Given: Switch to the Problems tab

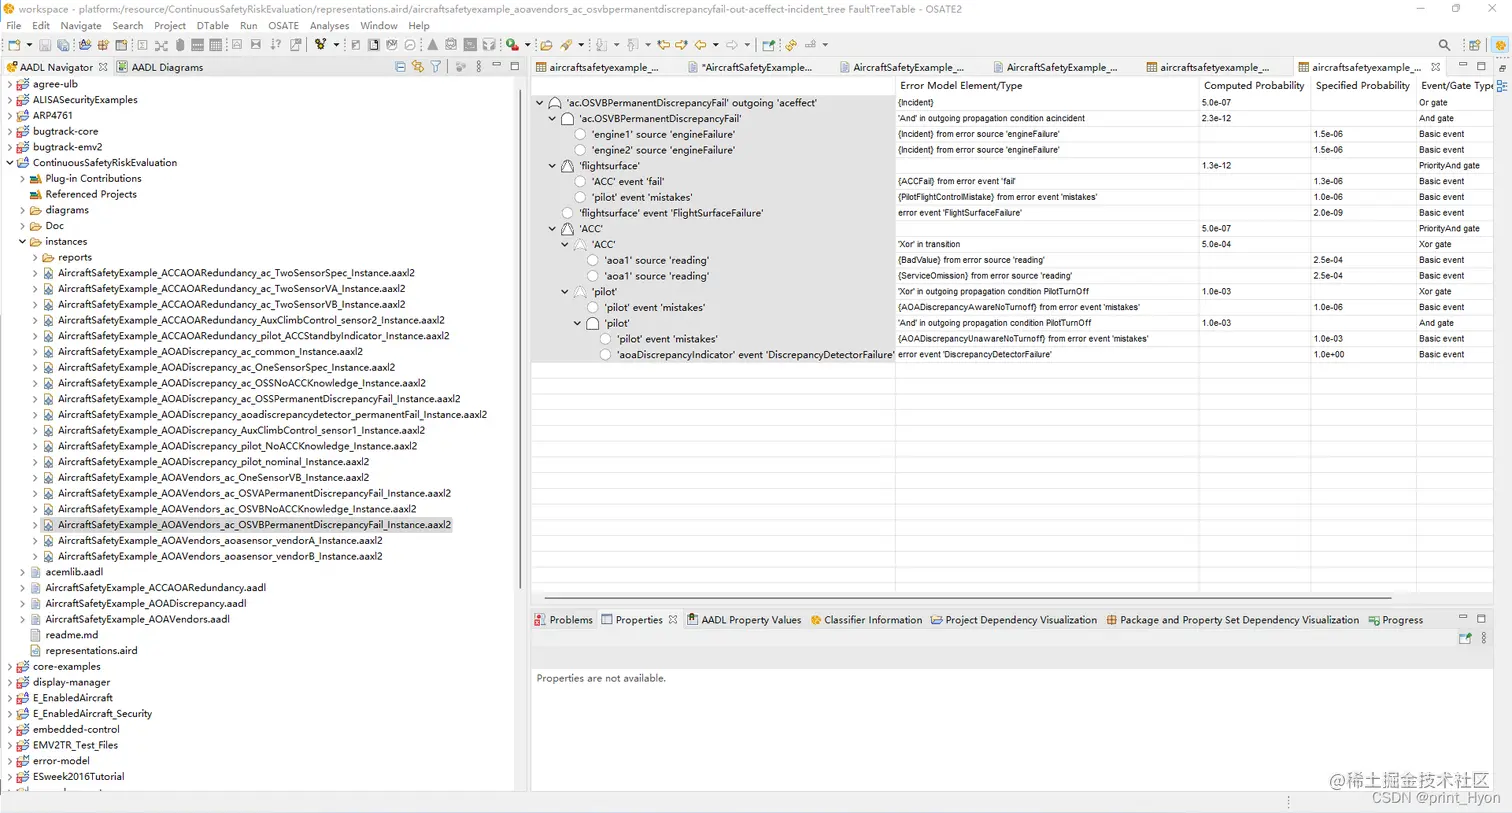Looking at the screenshot, I should coord(564,620).
